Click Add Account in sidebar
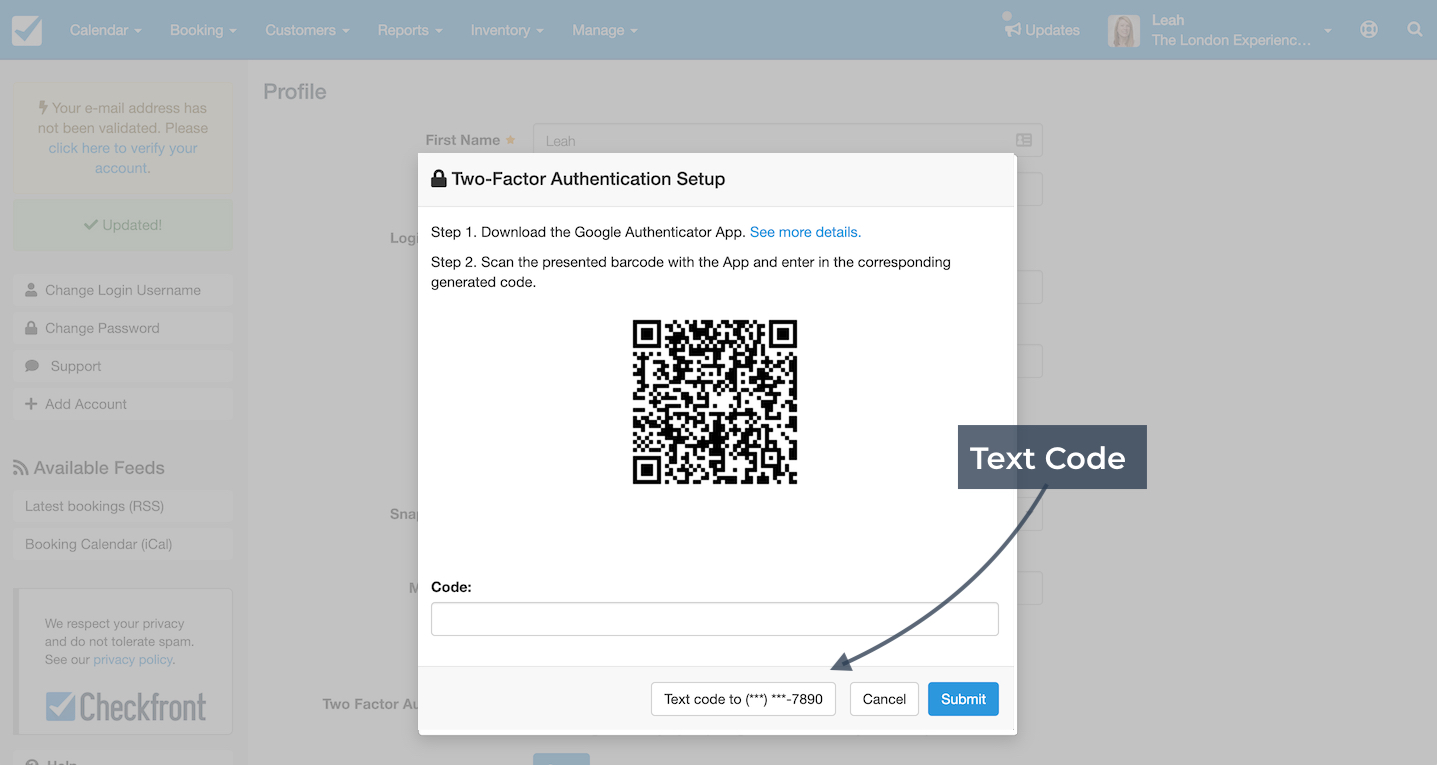The width and height of the screenshot is (1437, 765). [123, 404]
